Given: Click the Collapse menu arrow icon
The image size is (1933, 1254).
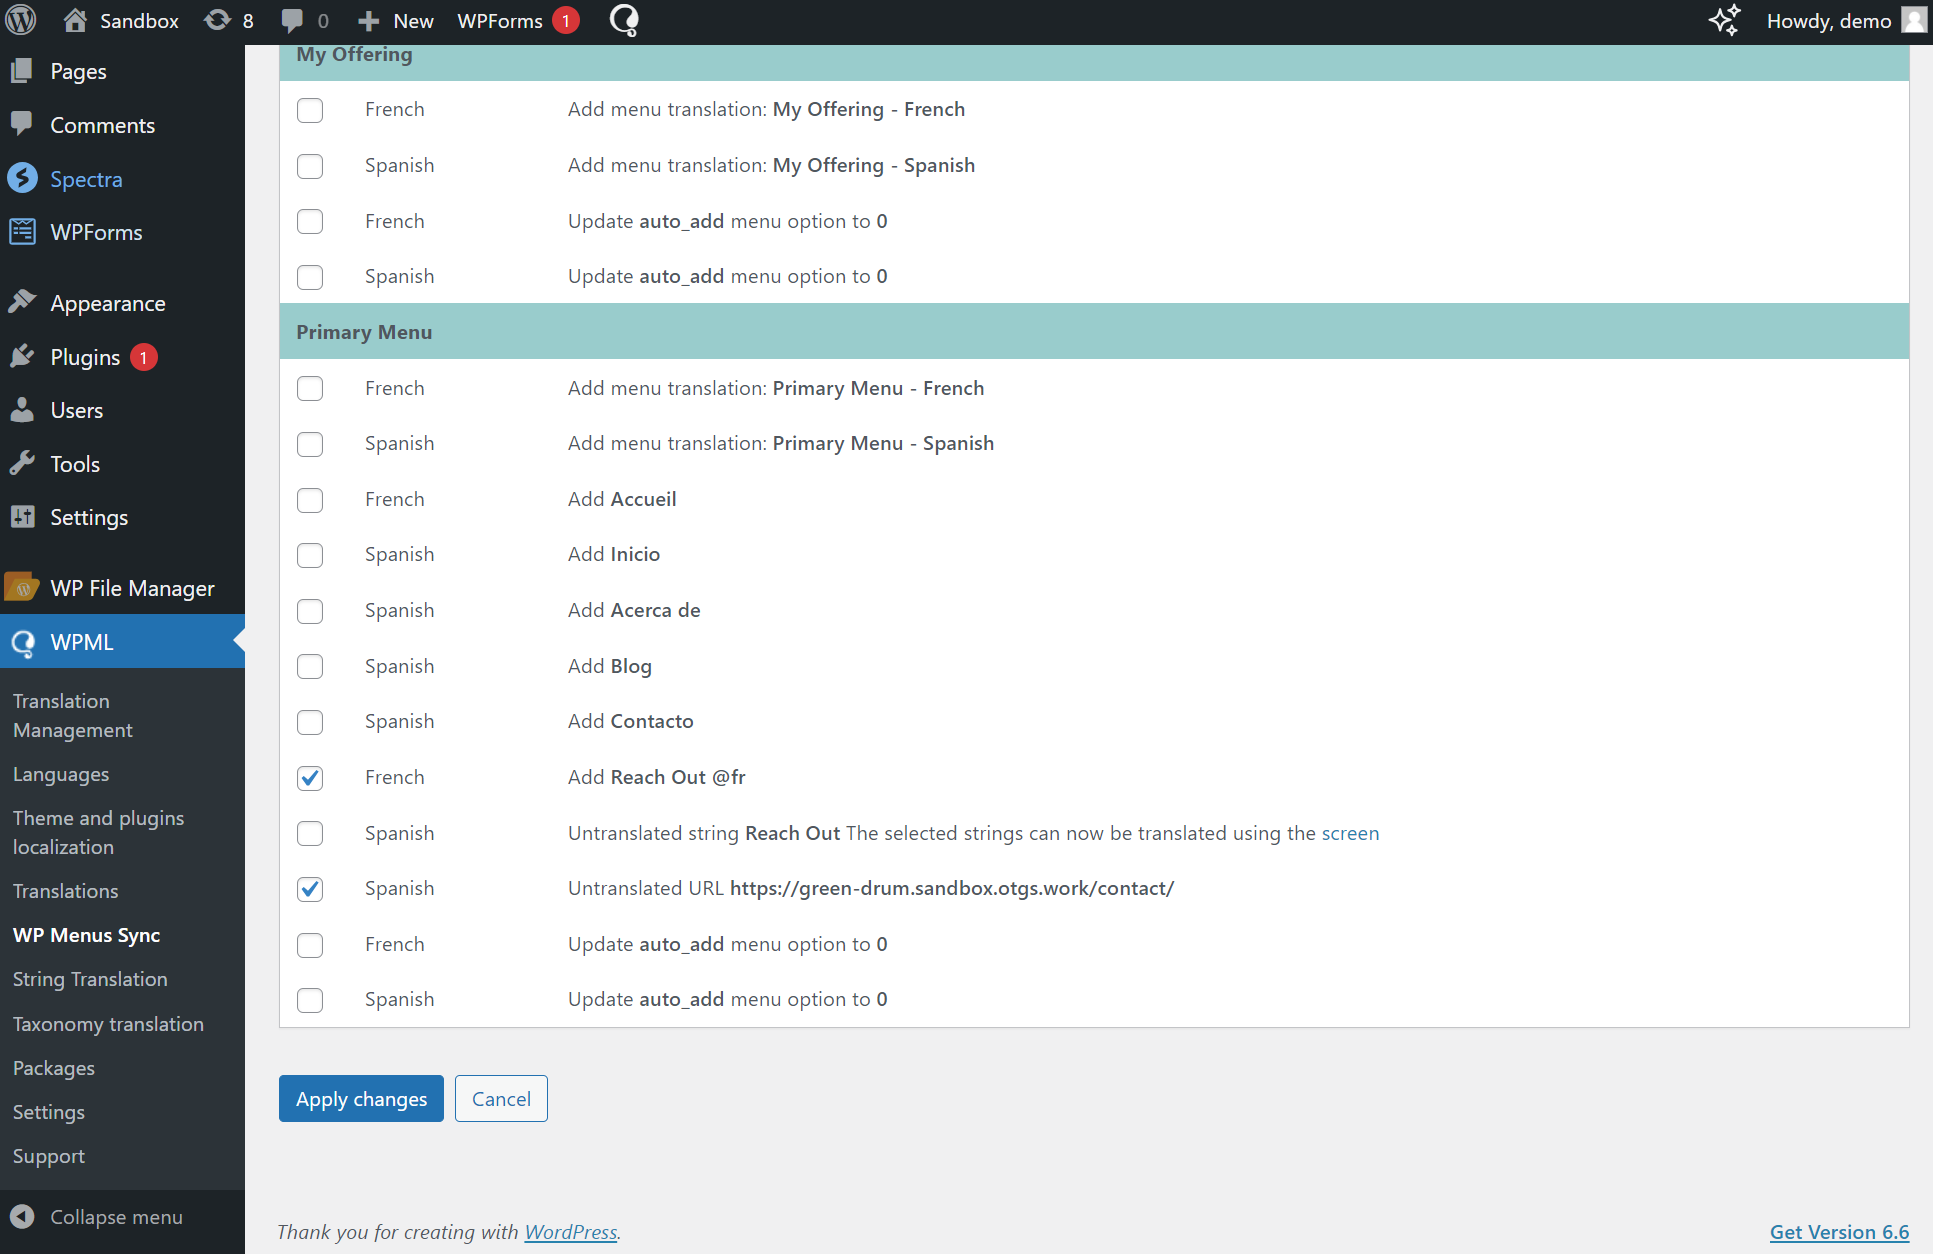Looking at the screenshot, I should point(22,1216).
